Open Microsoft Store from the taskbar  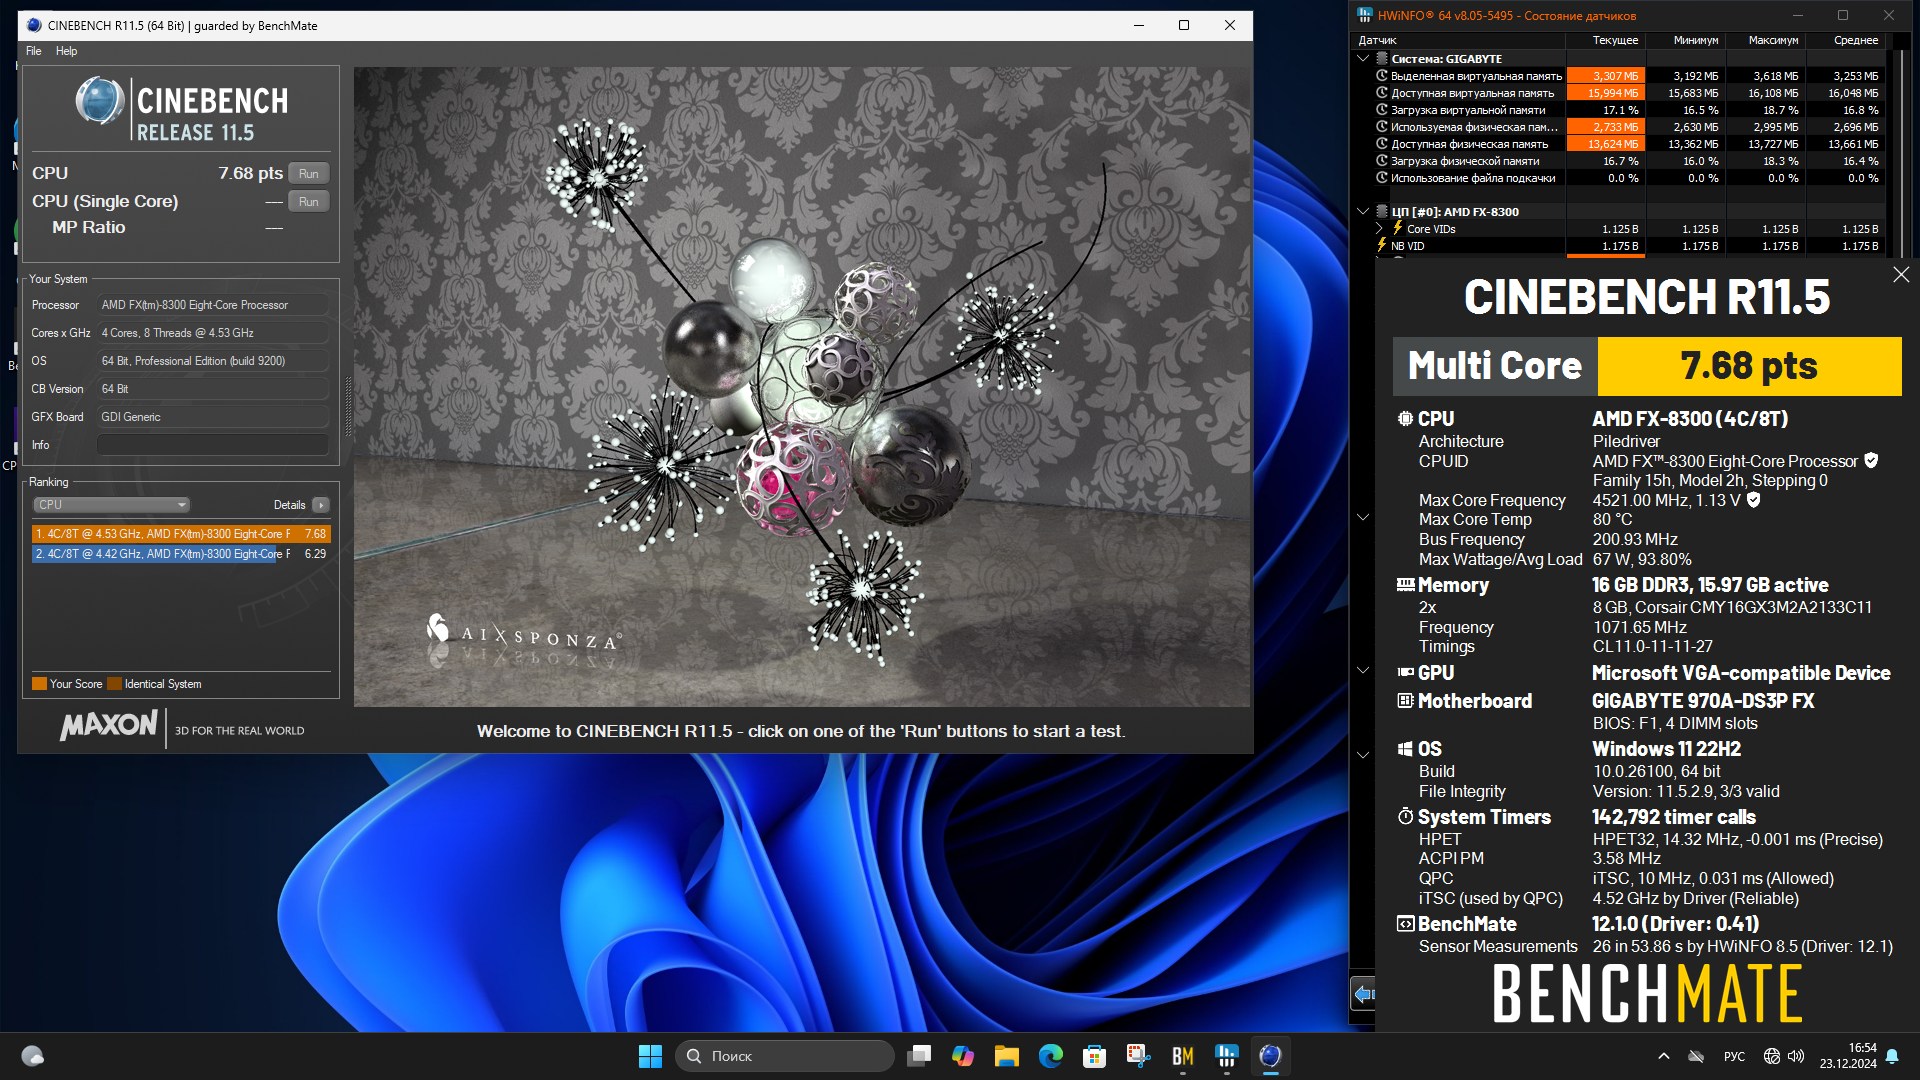(x=1094, y=1056)
